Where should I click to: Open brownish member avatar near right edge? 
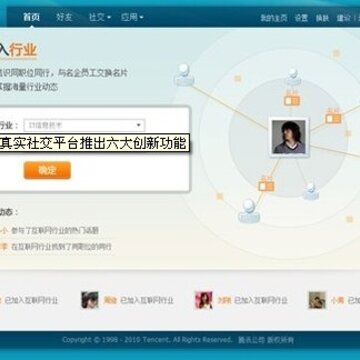click(x=317, y=300)
